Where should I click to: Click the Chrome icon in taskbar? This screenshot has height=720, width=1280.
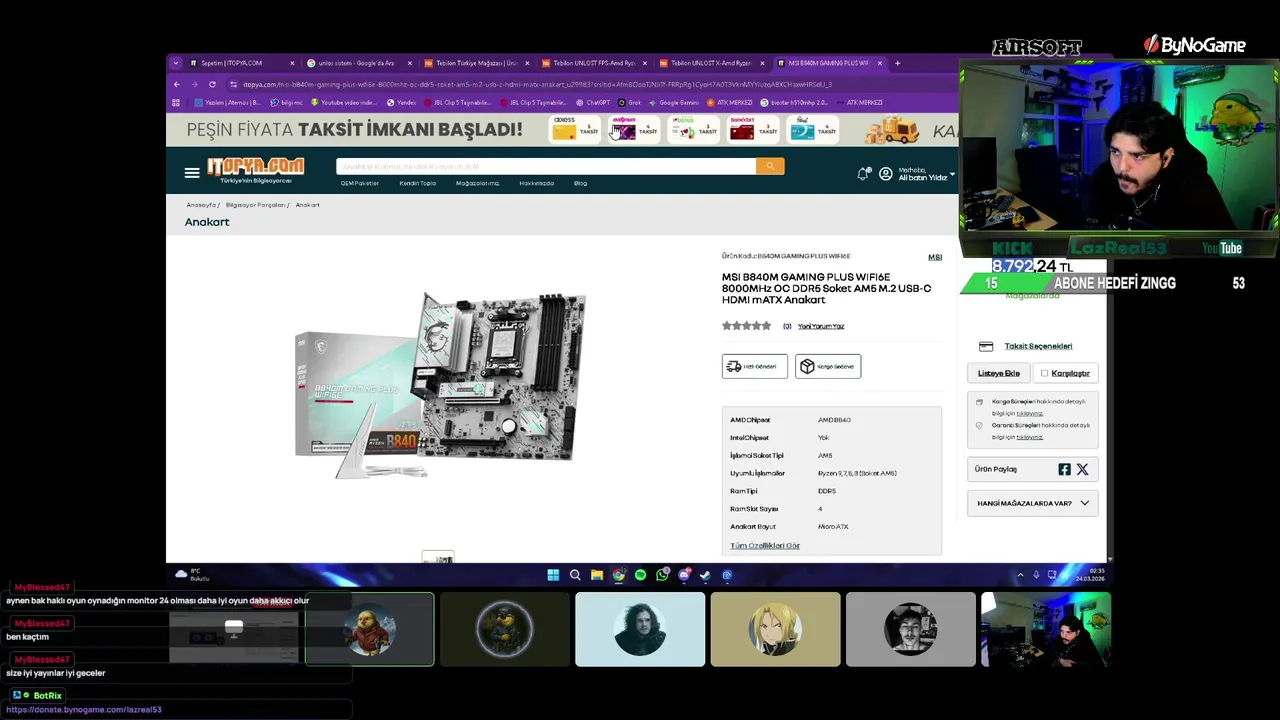click(619, 575)
